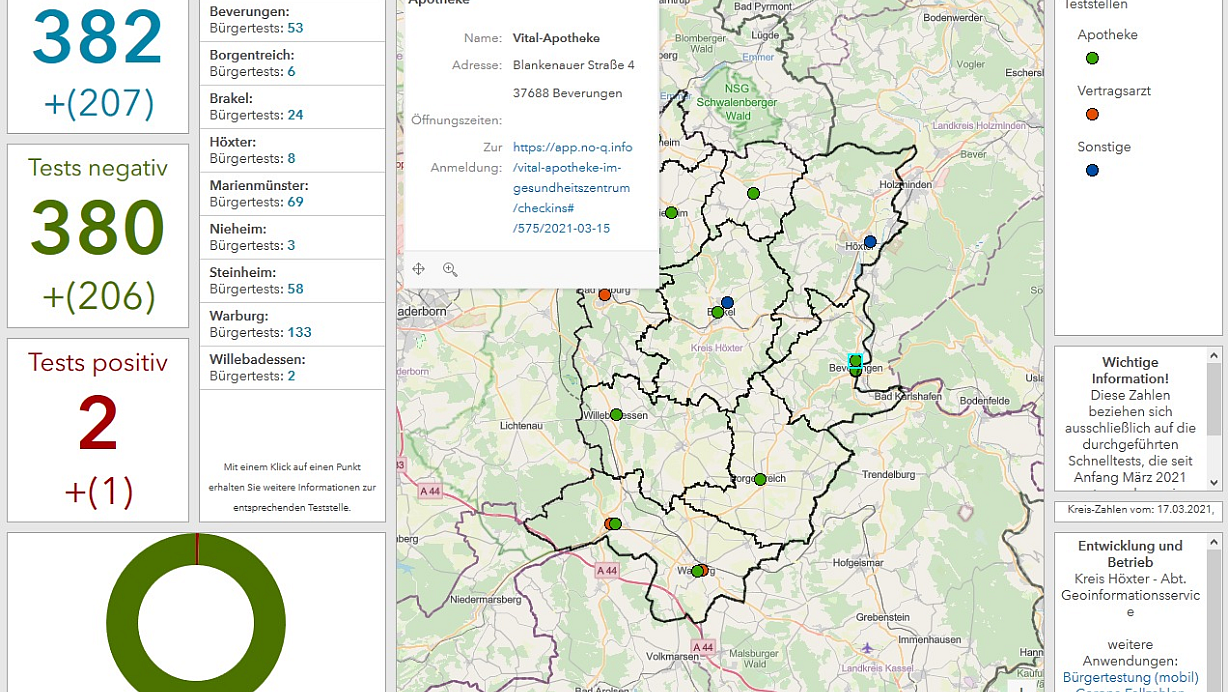This screenshot has width=1228, height=692.
Task: Click the zoom-to magnifier icon in the popup
Action: coord(450,269)
